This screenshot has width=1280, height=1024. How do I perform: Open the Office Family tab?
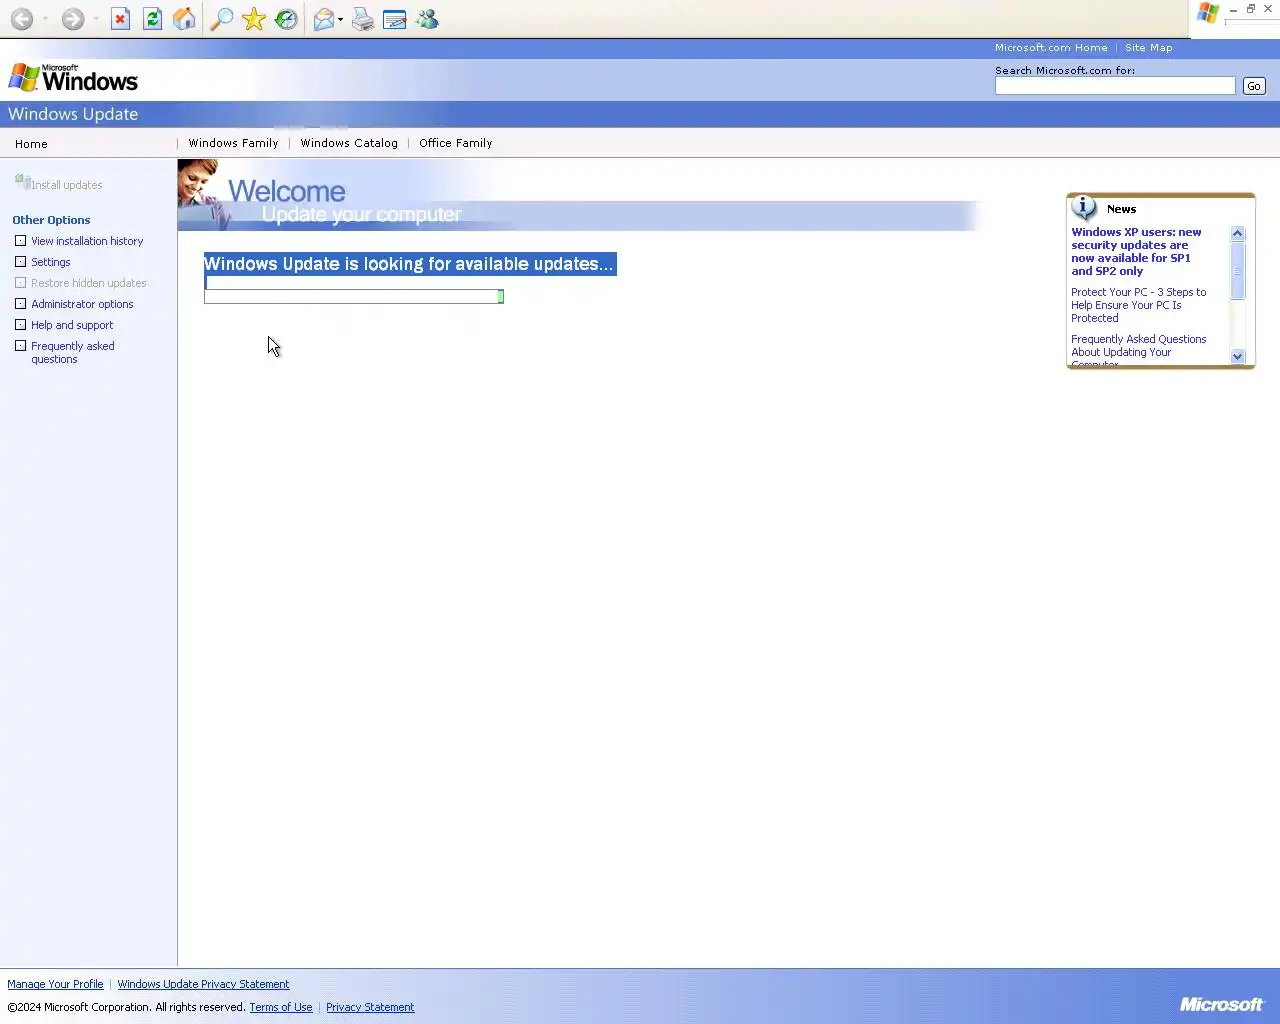(455, 143)
